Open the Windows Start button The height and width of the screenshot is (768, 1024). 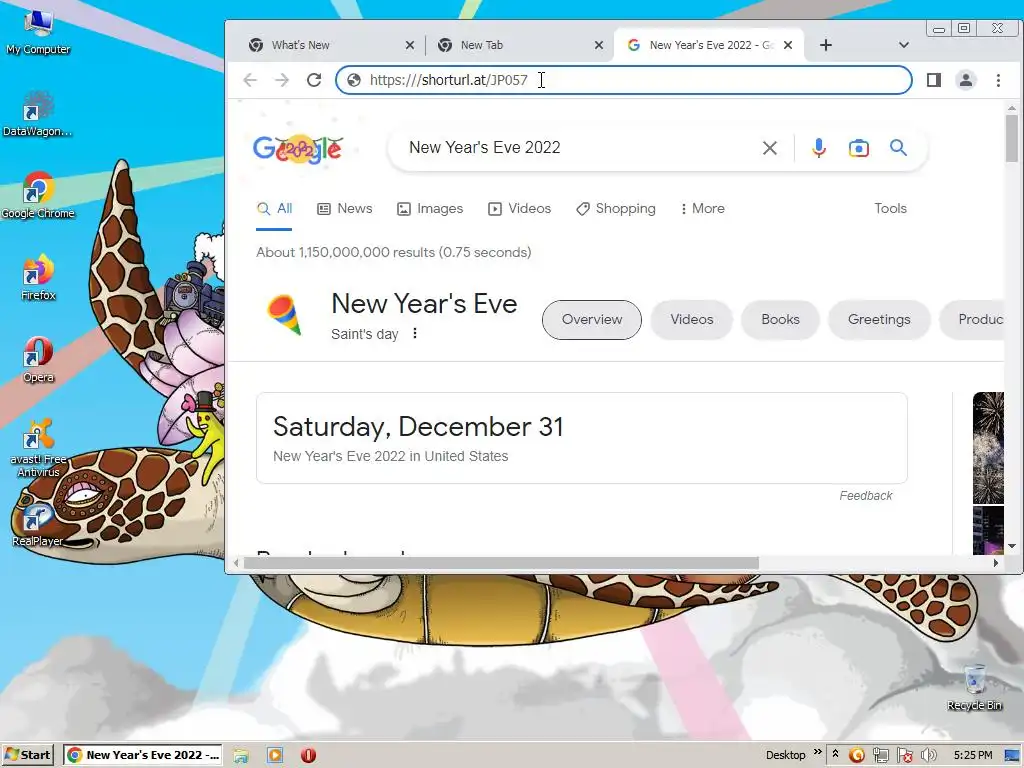pyautogui.click(x=28, y=755)
